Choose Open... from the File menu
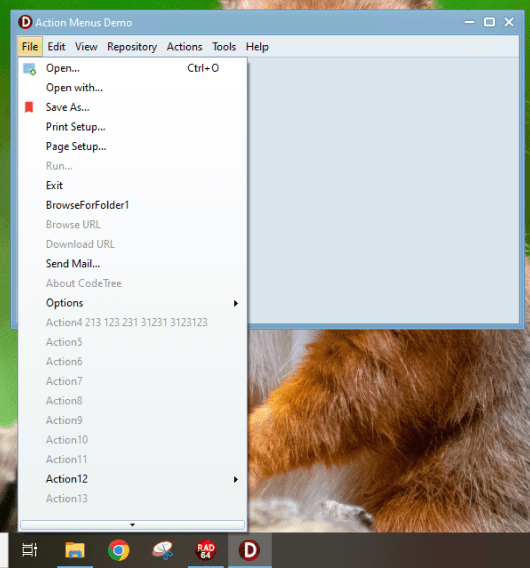The image size is (530, 568). (133, 68)
